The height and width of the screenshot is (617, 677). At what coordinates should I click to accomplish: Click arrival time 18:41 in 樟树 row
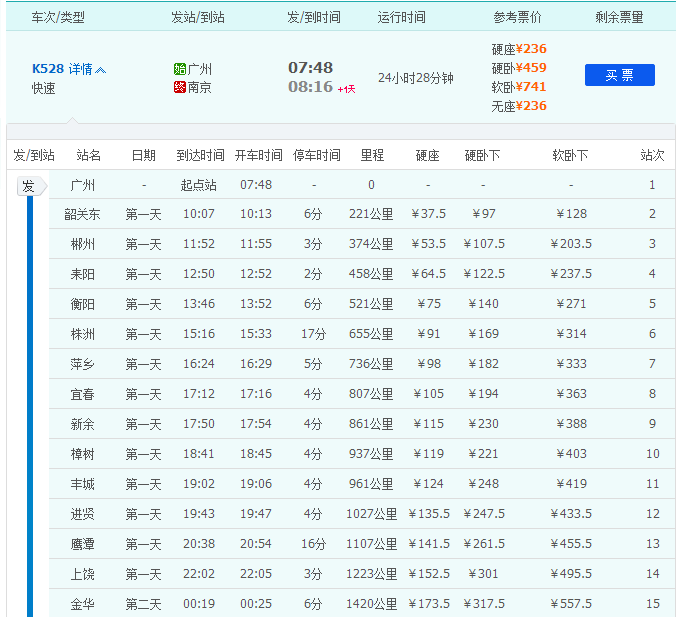pos(199,453)
